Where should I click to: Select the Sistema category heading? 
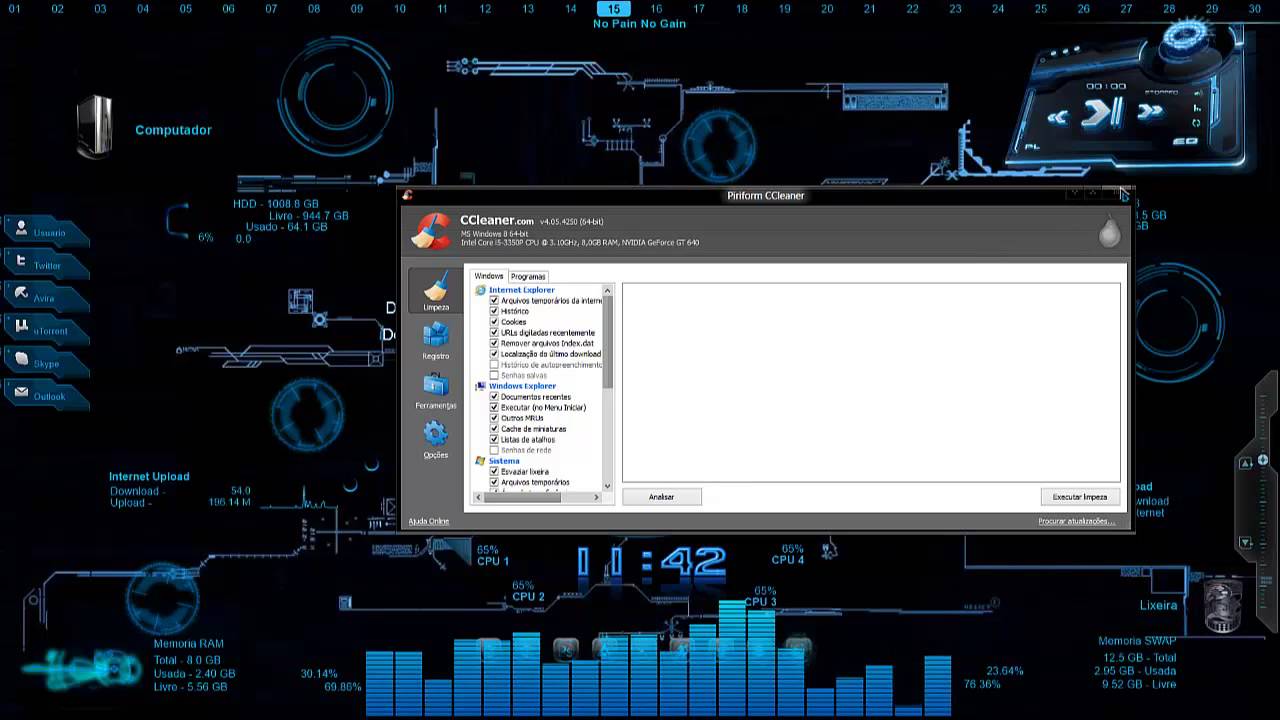[x=504, y=461]
